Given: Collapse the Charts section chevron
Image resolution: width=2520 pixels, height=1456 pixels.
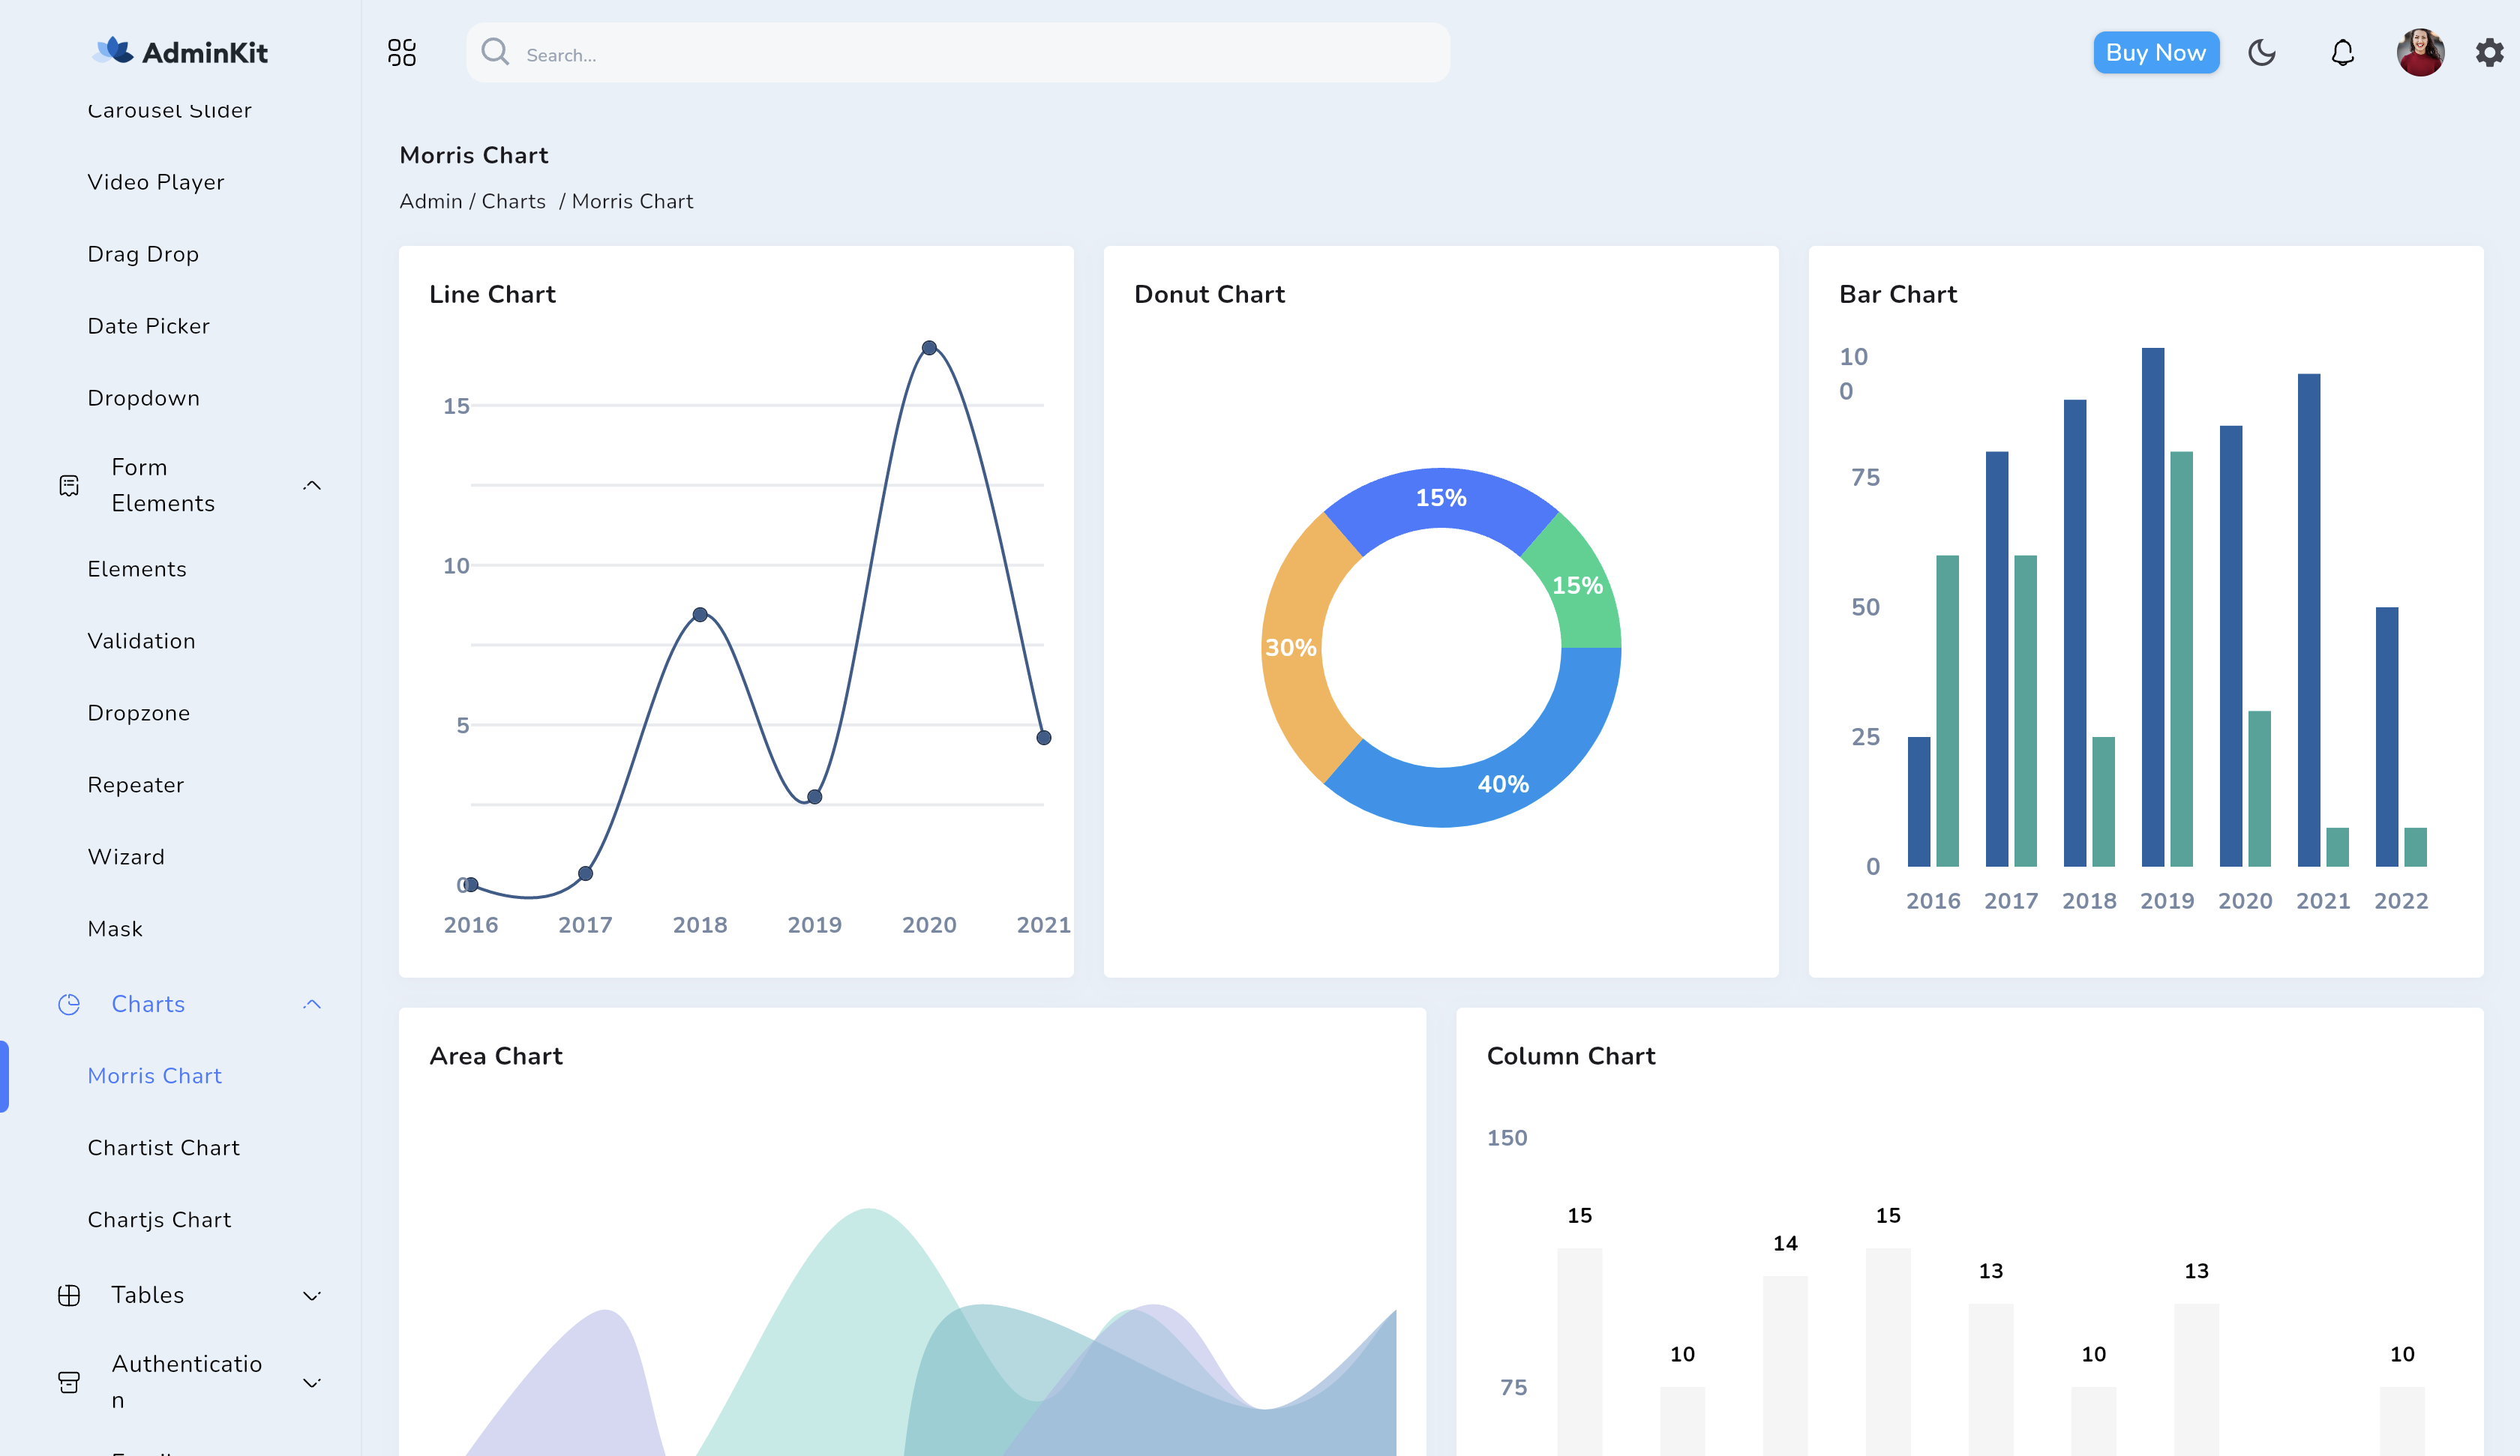Looking at the screenshot, I should 311,1004.
